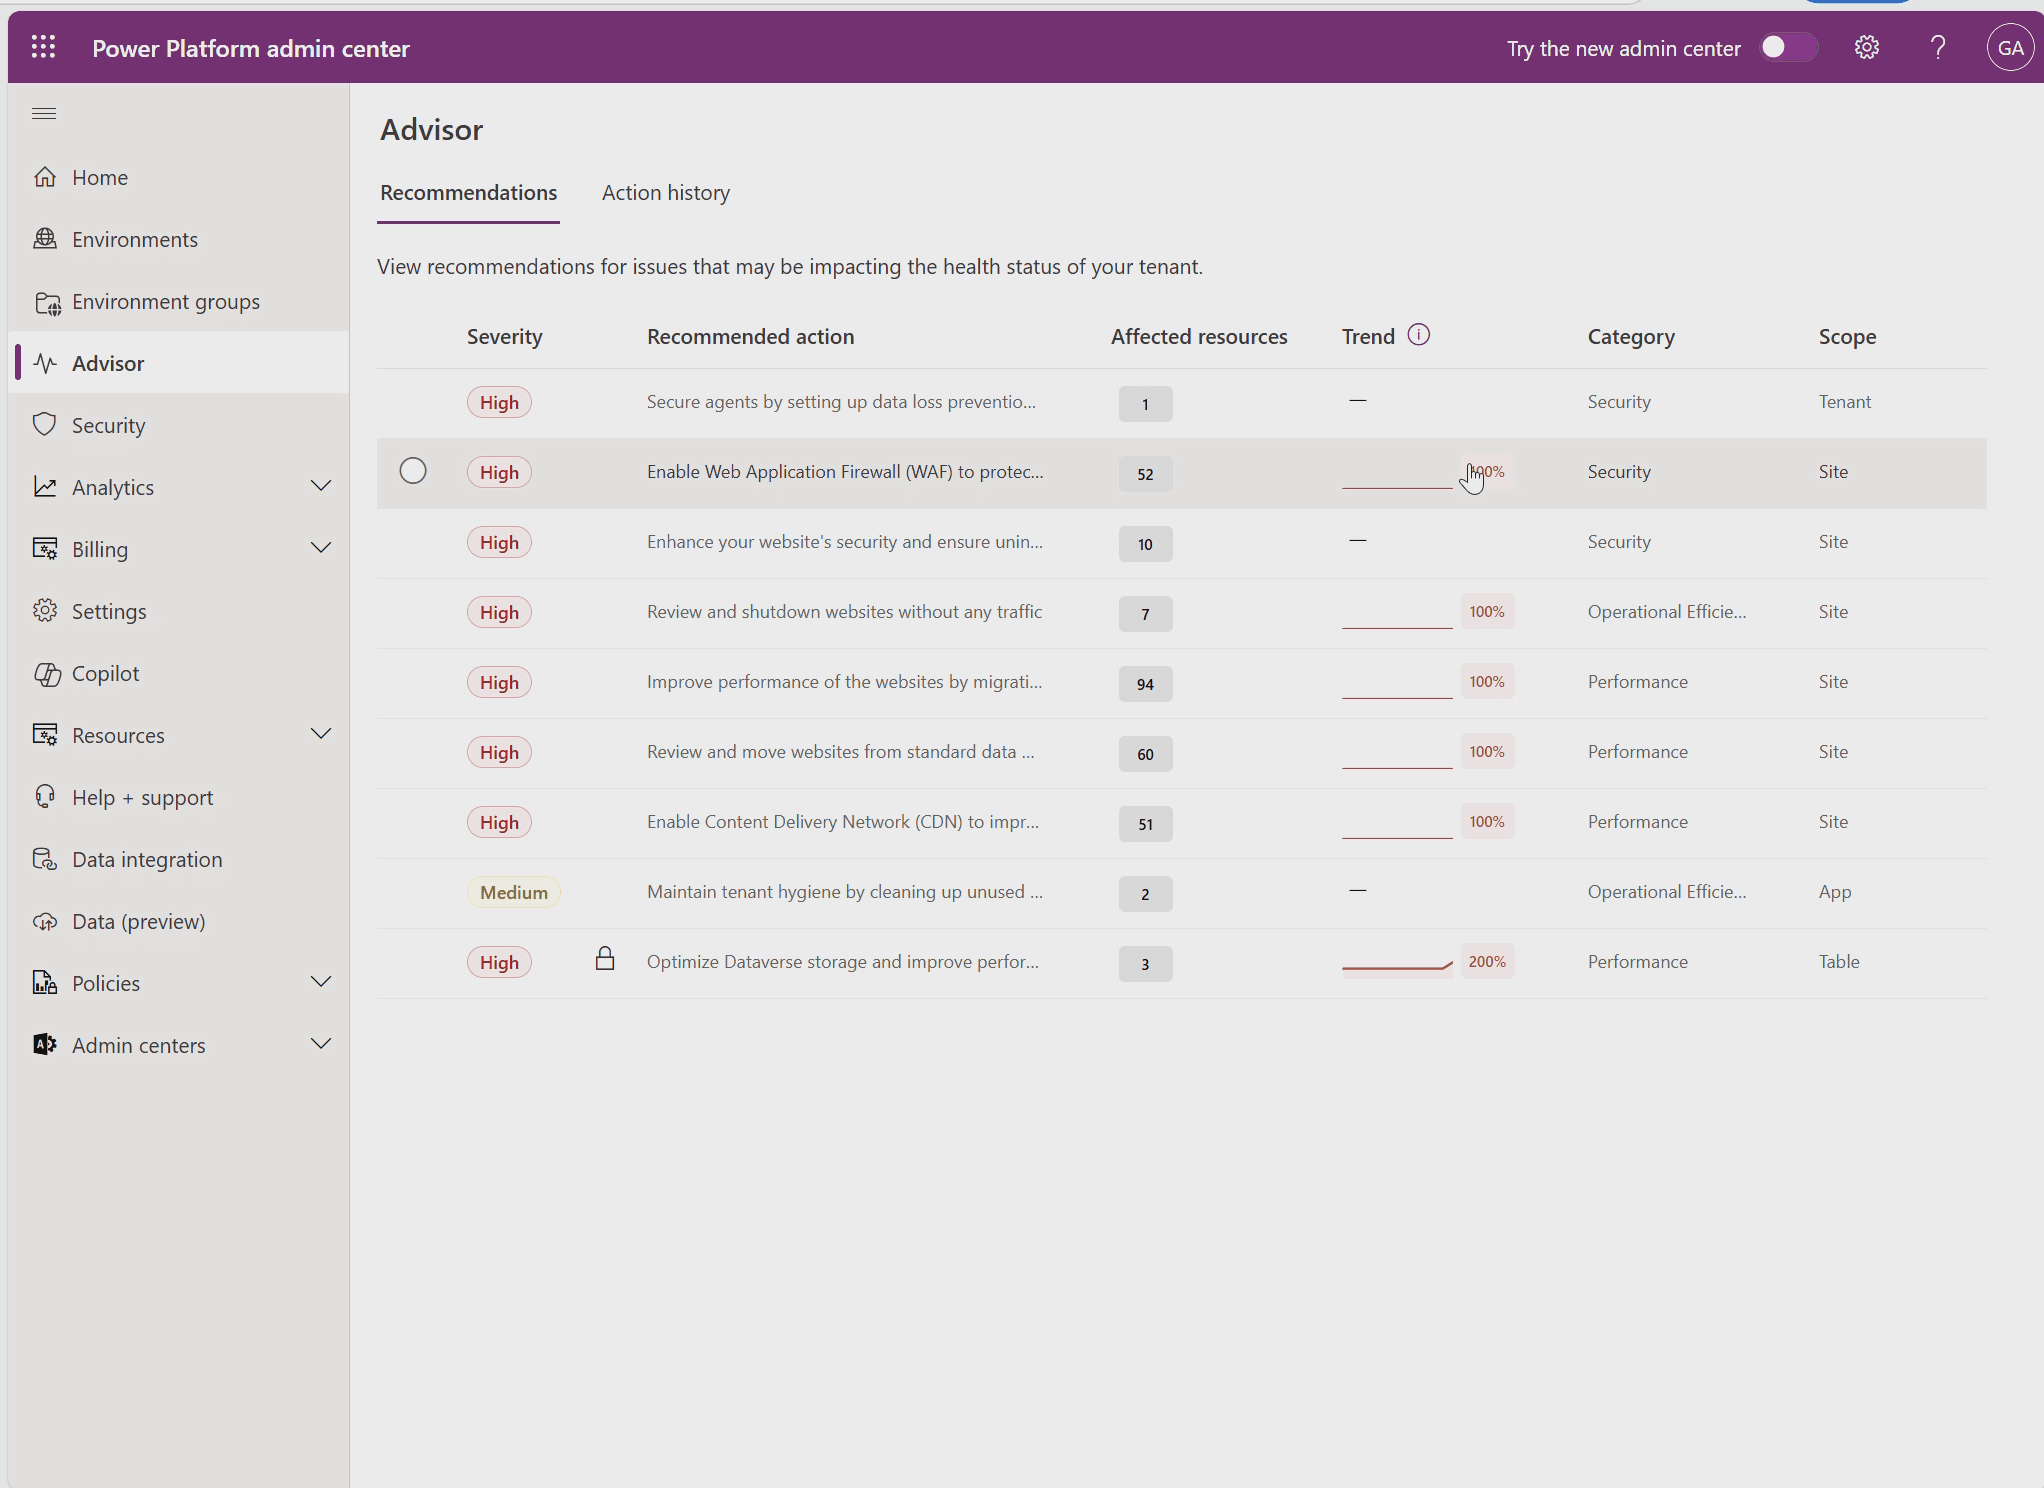
Task: Select the WAF recommendation radio button
Action: (413, 470)
